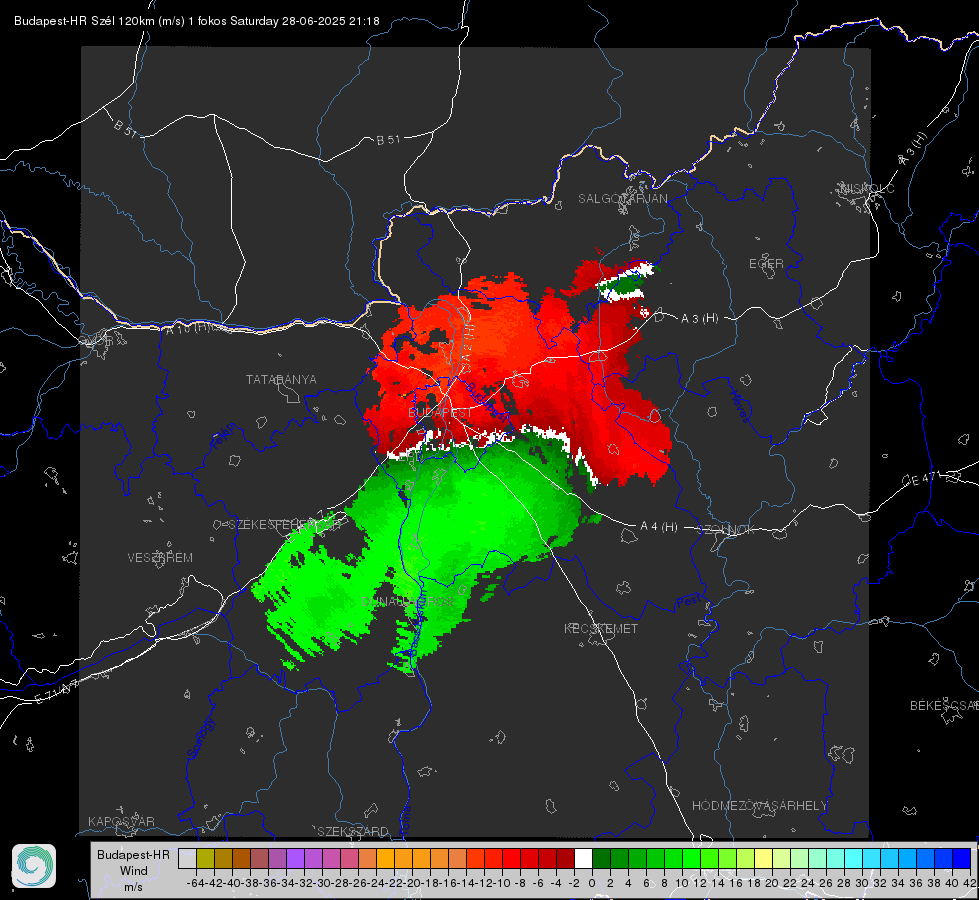Click the gray BUDAPEST city label
This screenshot has height=900, width=979.
tap(440, 413)
